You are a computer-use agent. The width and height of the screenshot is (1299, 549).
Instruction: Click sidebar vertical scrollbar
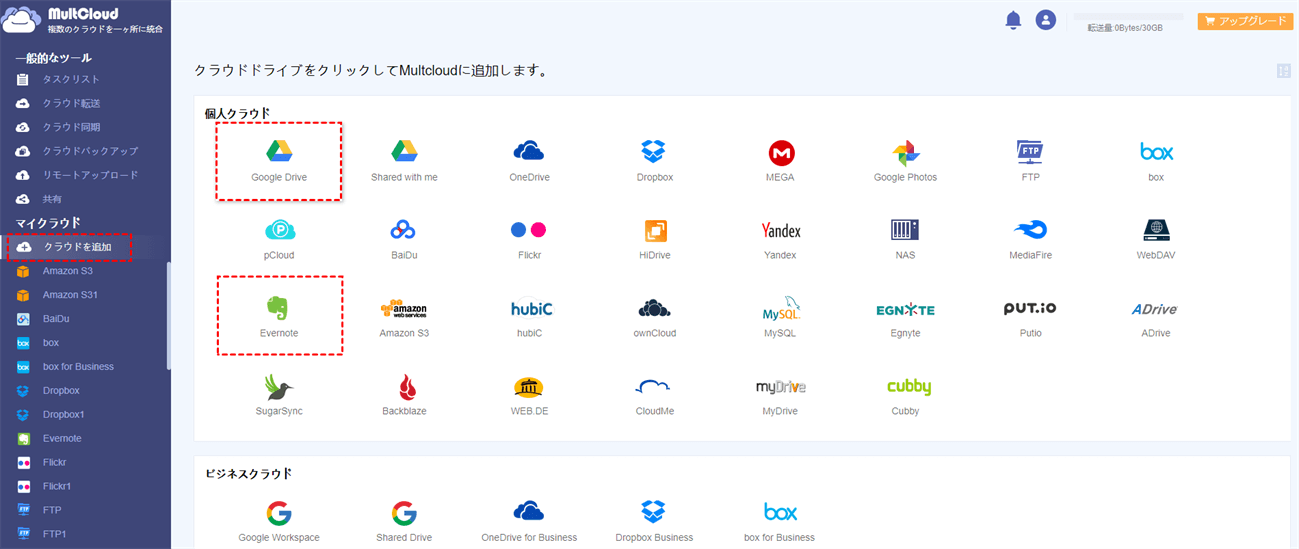point(168,316)
